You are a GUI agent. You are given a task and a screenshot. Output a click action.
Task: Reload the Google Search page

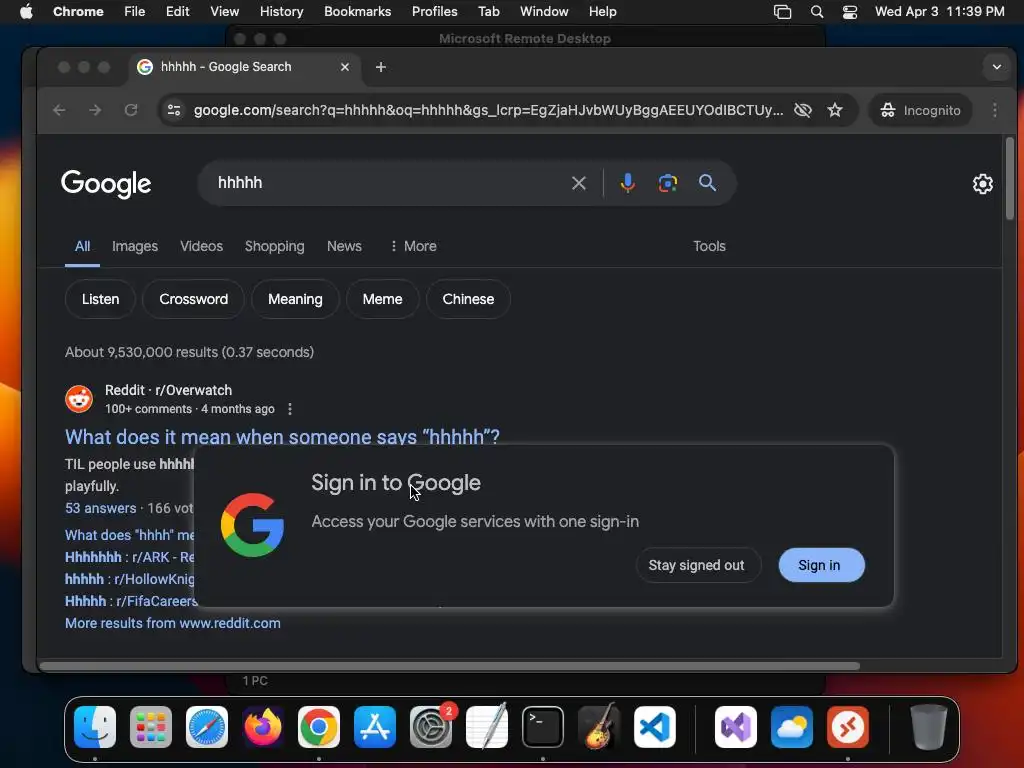click(x=131, y=110)
